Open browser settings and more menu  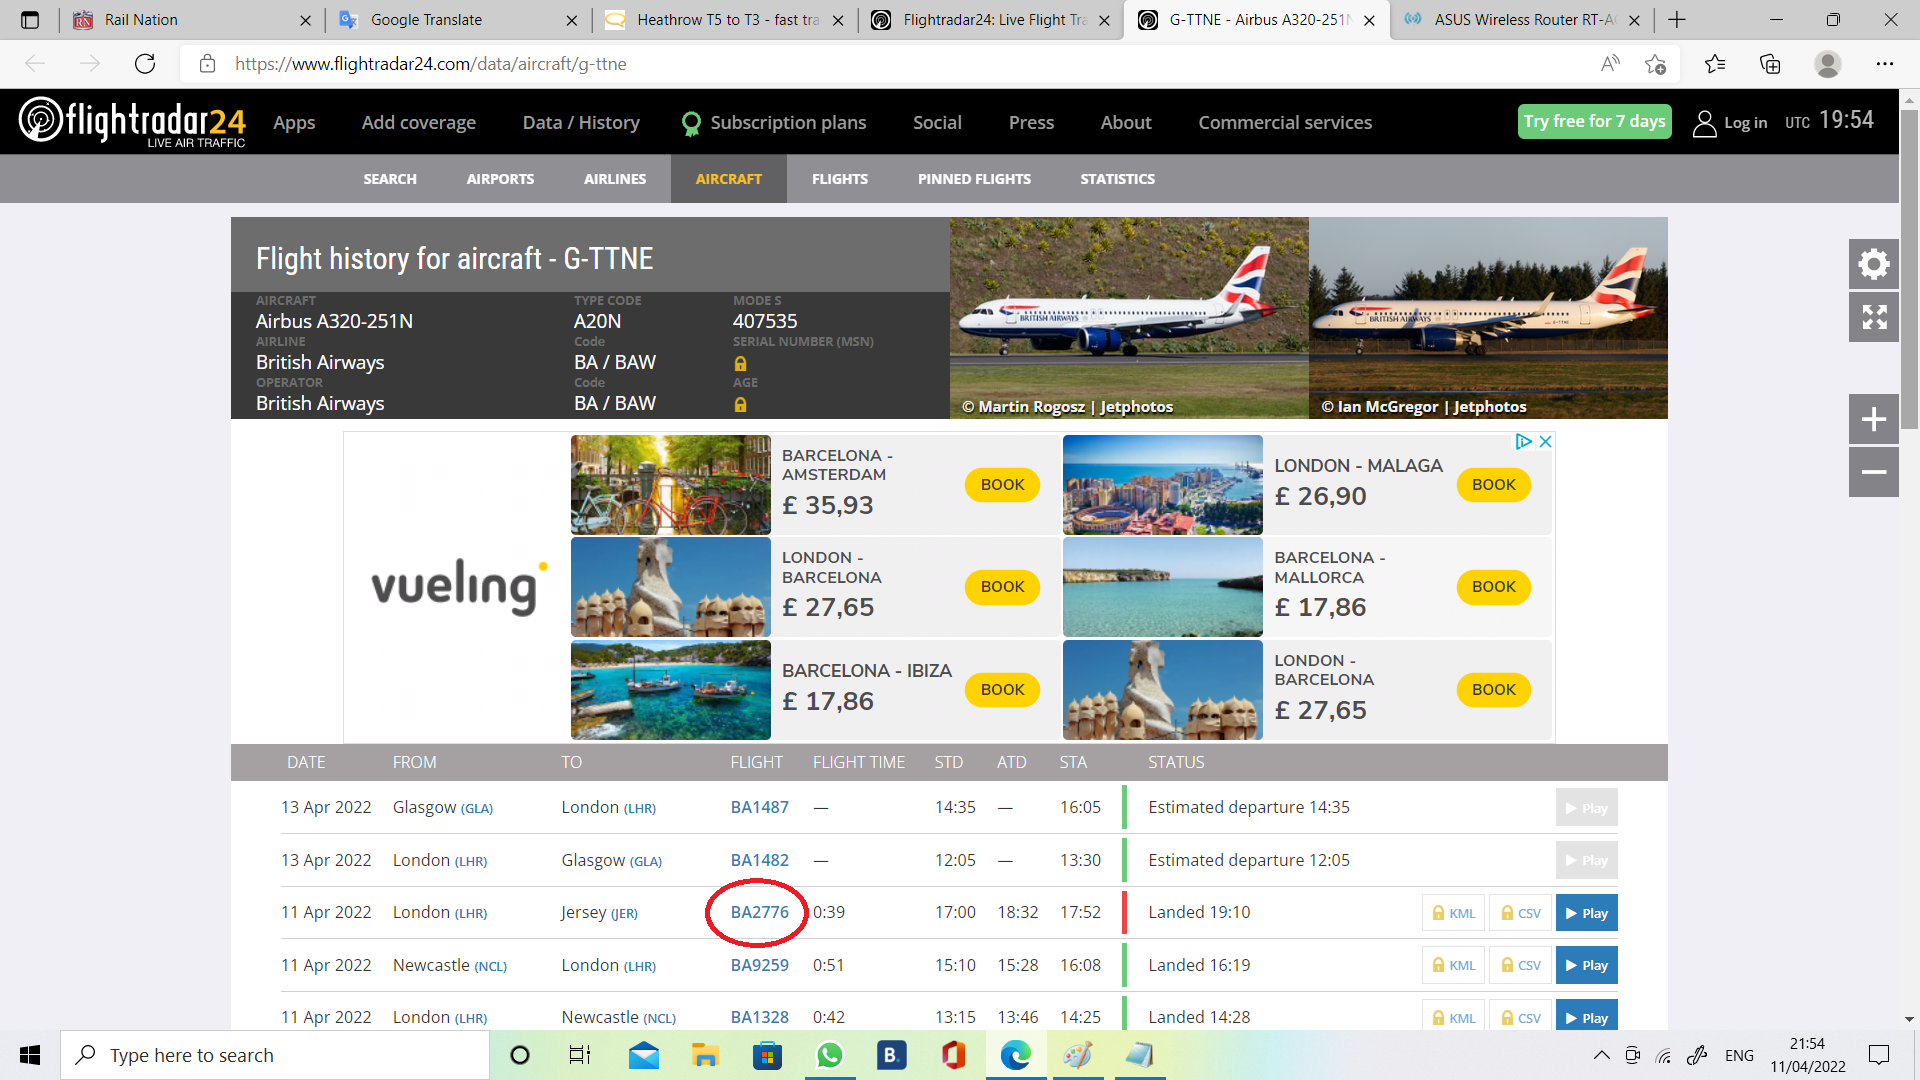[x=1884, y=64]
